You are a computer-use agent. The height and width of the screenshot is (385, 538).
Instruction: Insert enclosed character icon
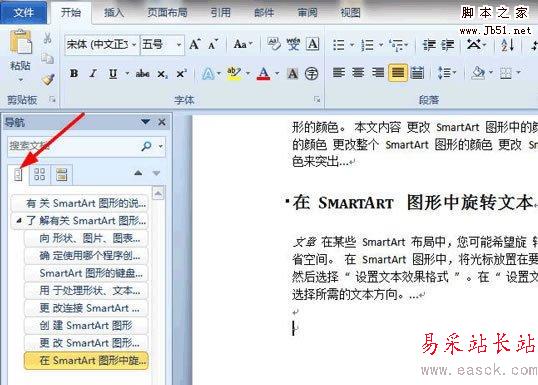[x=312, y=73]
